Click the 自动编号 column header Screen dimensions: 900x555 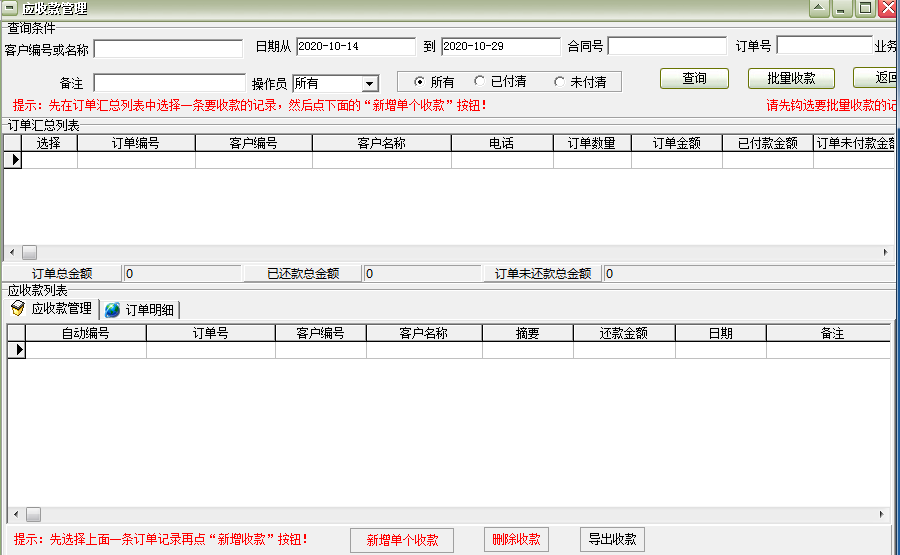[86, 333]
